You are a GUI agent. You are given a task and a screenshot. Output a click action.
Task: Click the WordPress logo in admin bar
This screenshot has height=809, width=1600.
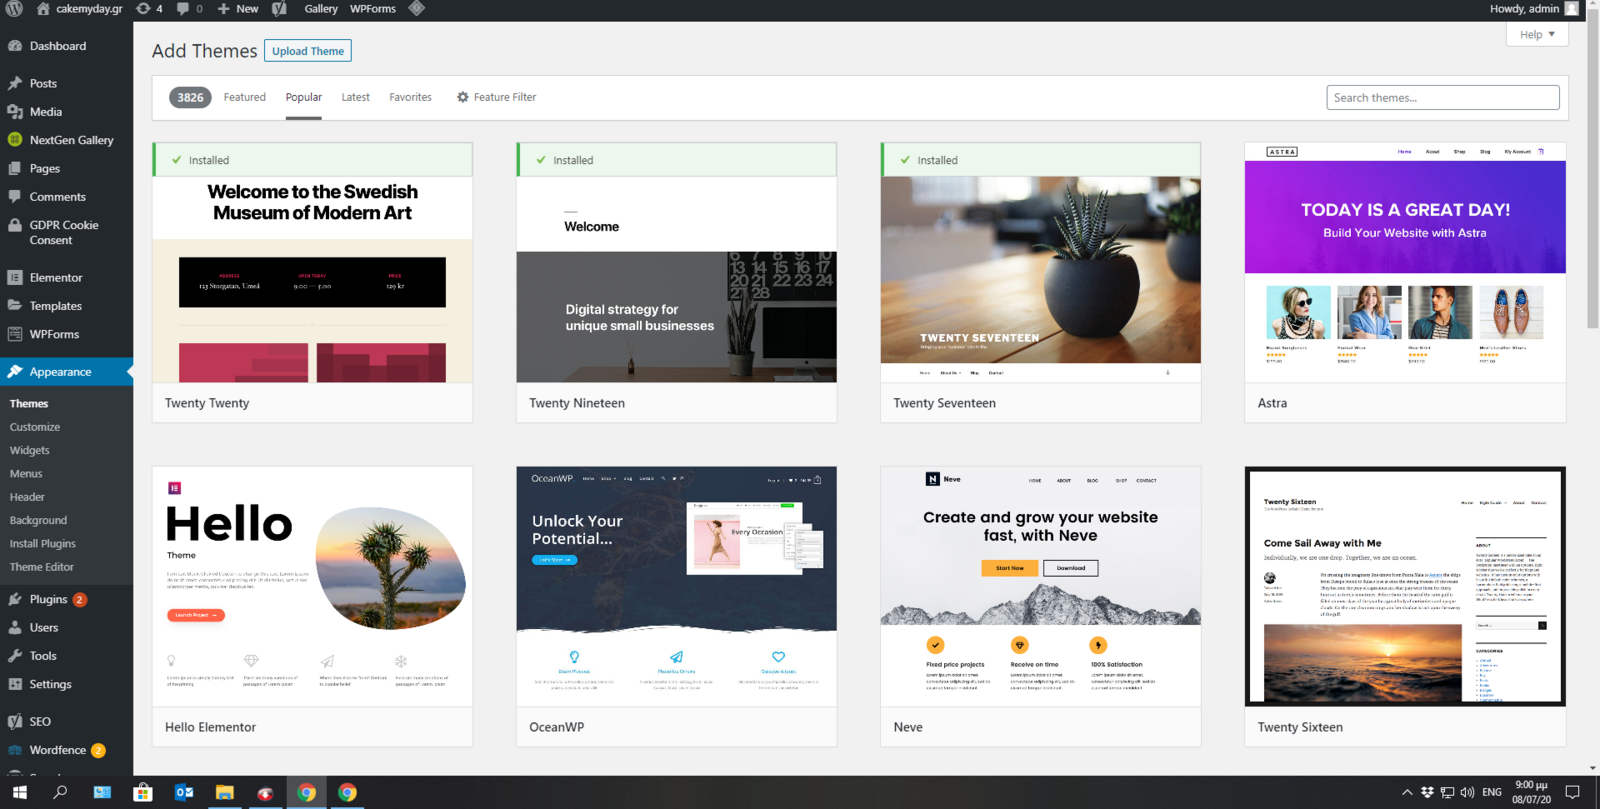pyautogui.click(x=14, y=9)
